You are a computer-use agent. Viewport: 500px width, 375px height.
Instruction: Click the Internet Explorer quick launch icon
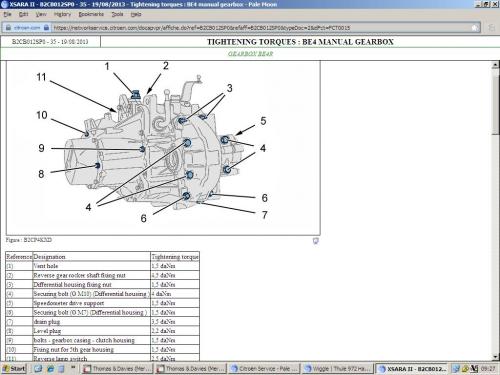tap(50, 369)
